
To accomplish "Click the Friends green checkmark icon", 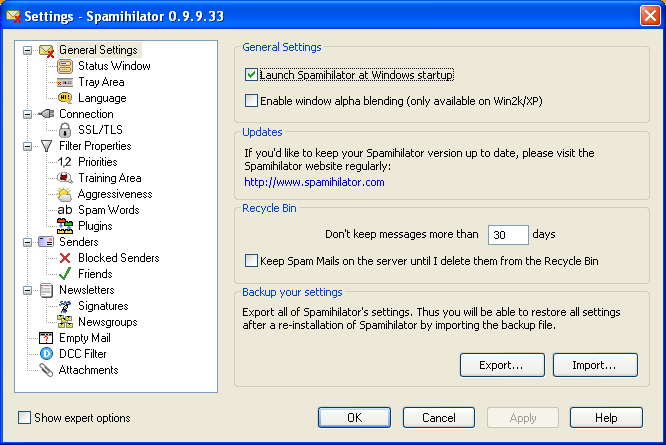I will tap(65, 274).
